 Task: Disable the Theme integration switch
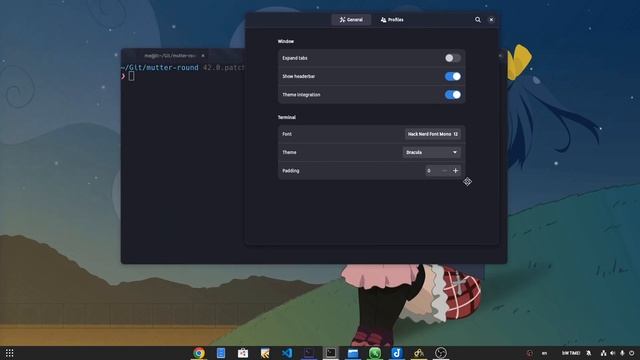(x=453, y=95)
